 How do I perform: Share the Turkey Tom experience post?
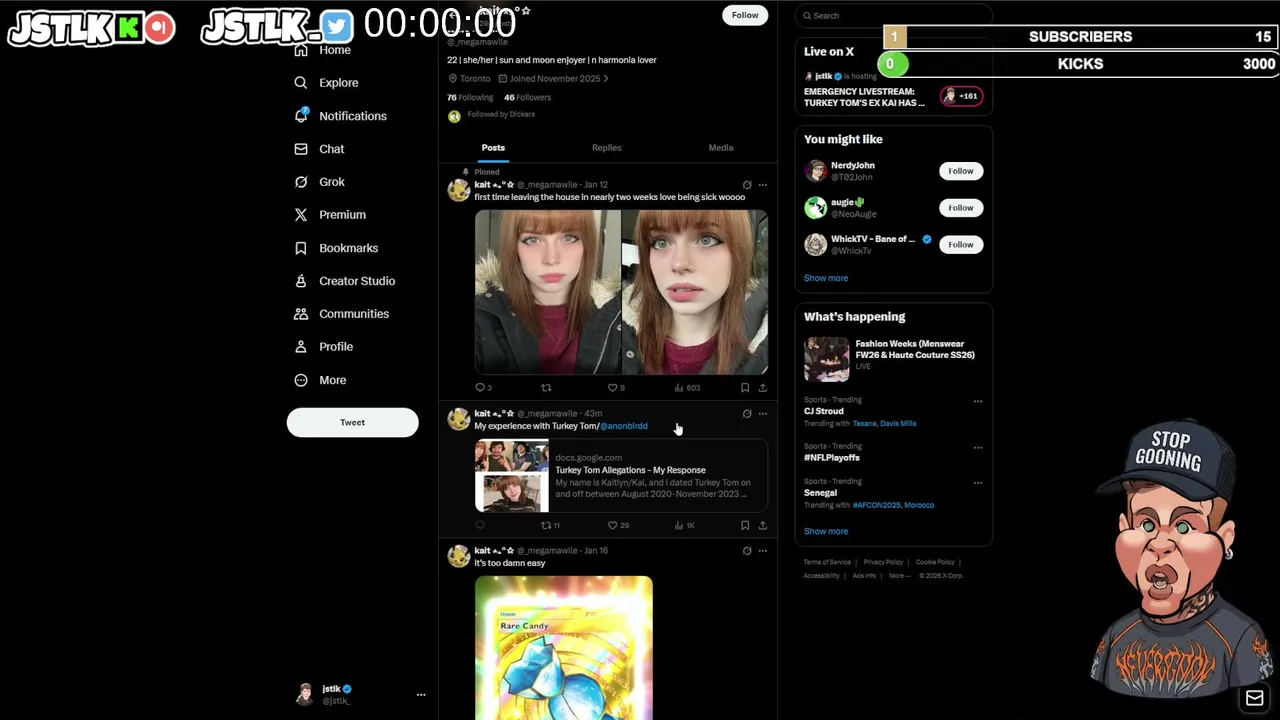(762, 525)
